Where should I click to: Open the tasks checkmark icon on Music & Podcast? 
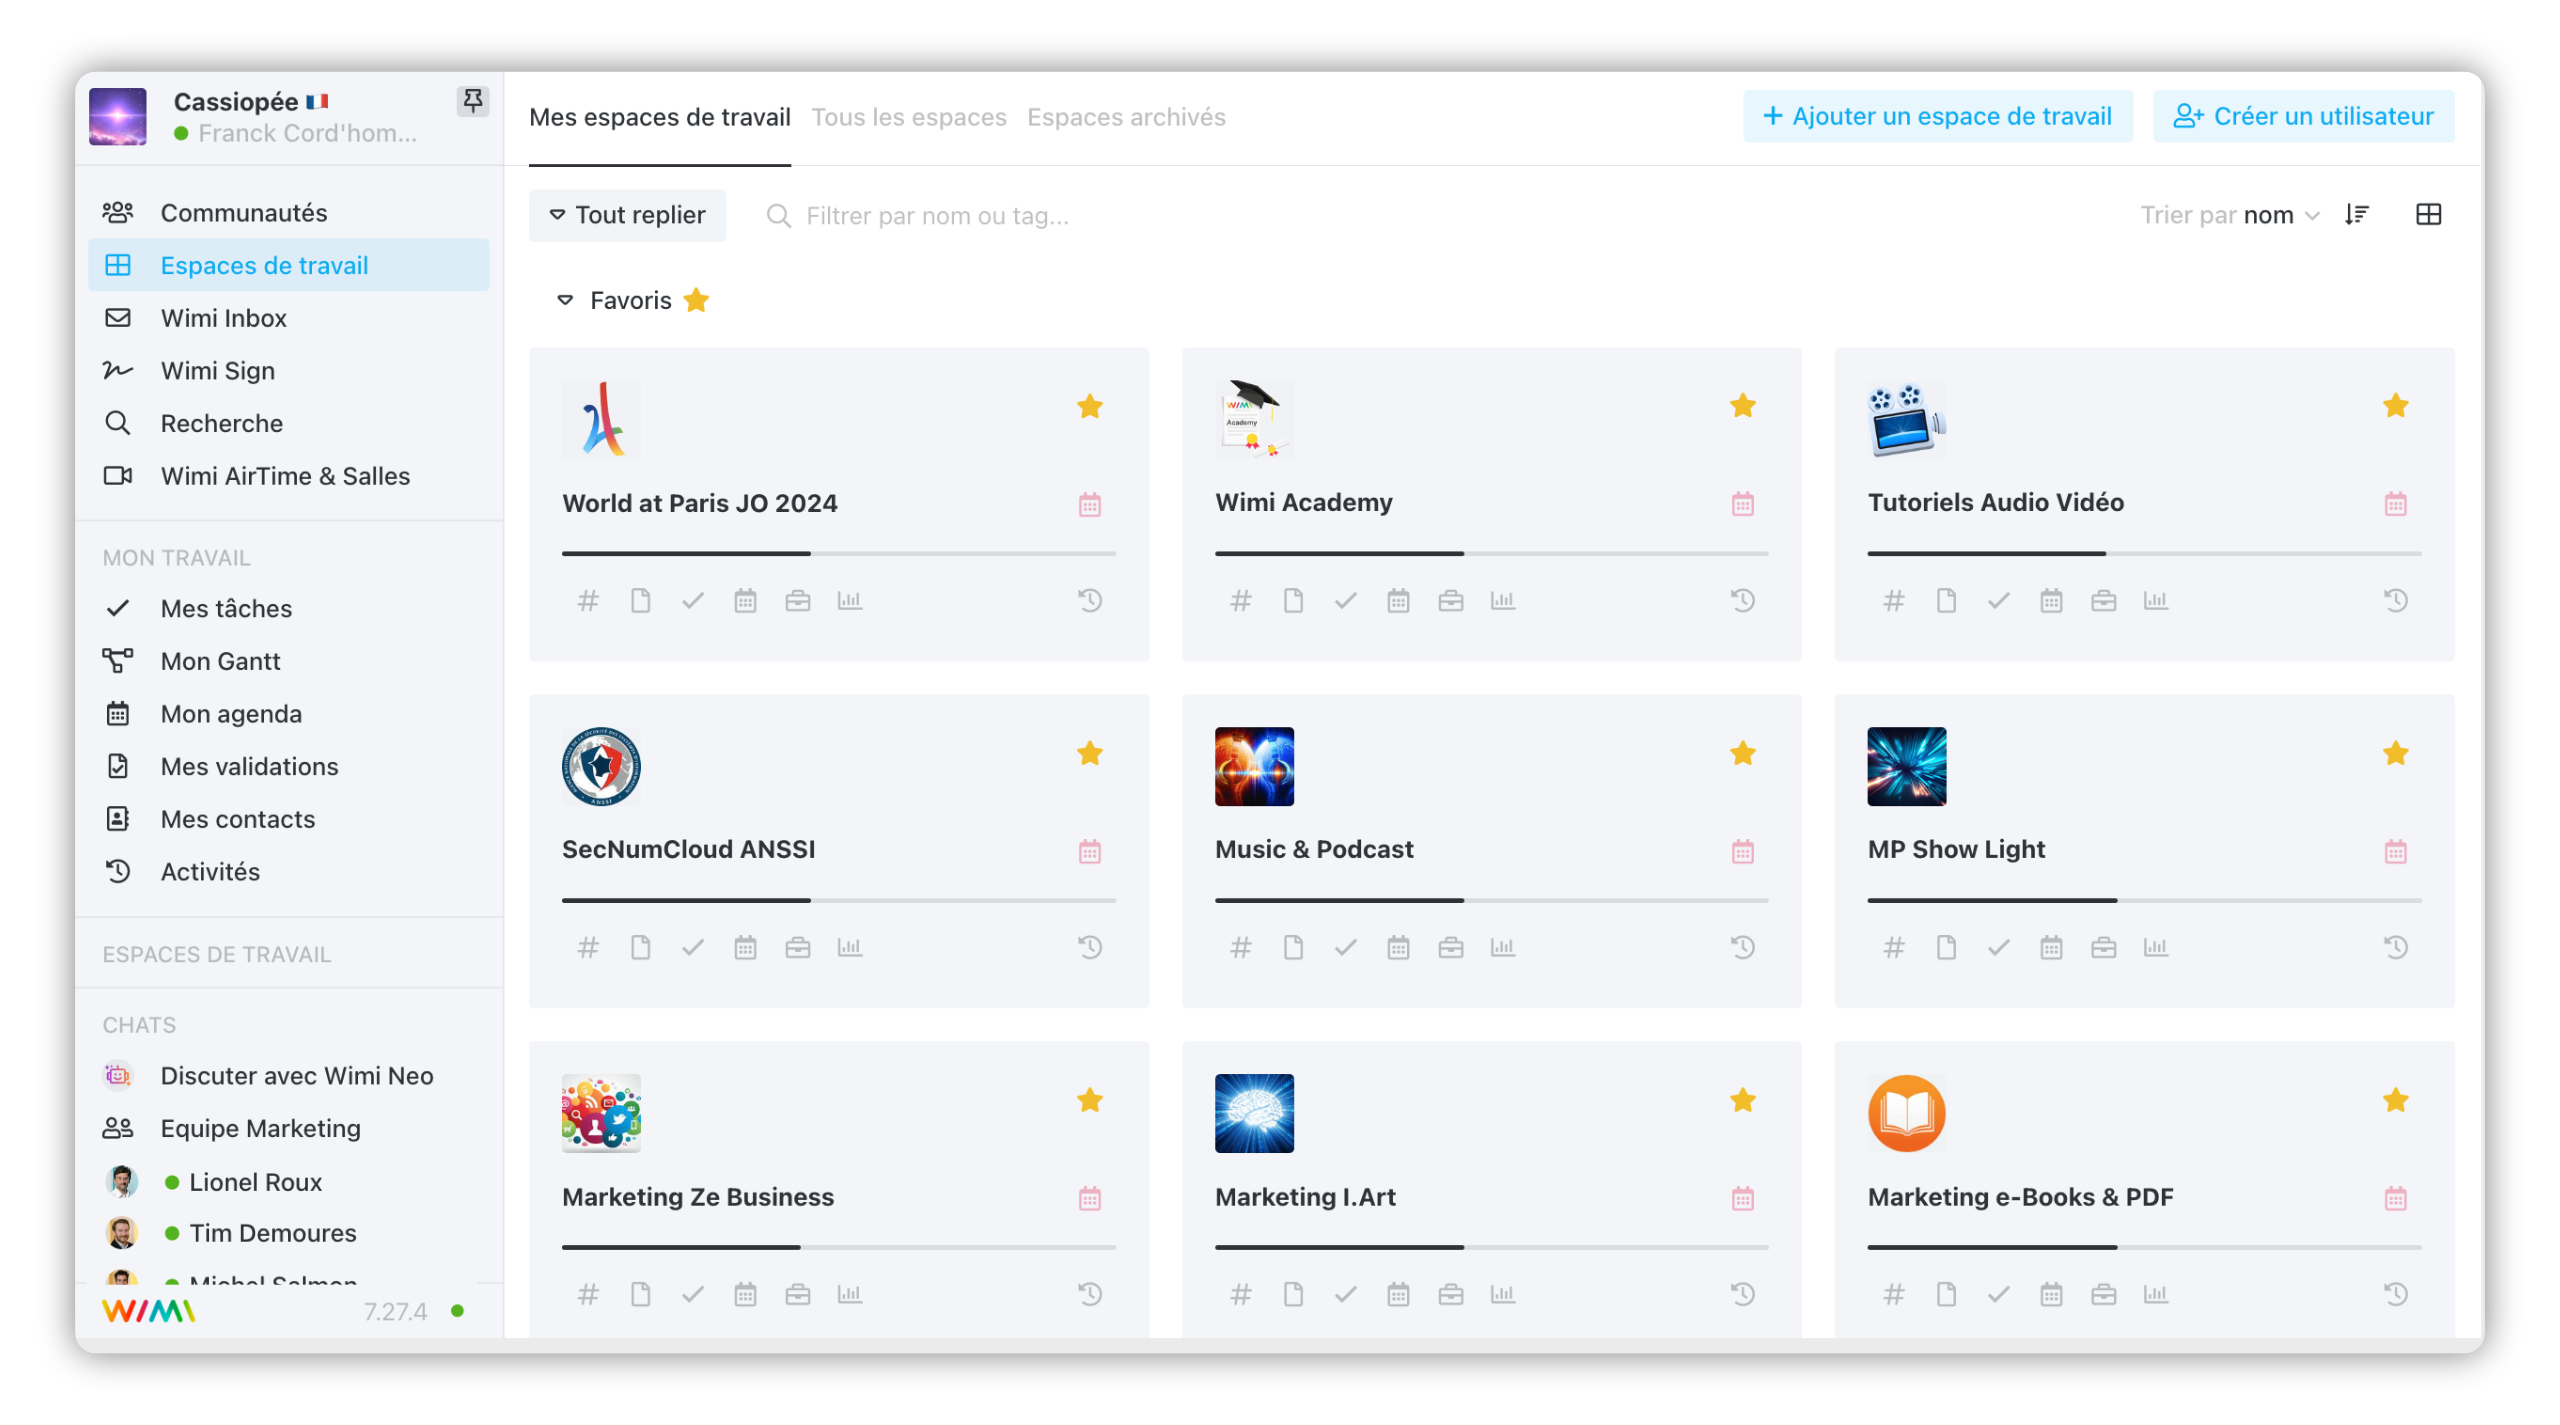click(1346, 947)
